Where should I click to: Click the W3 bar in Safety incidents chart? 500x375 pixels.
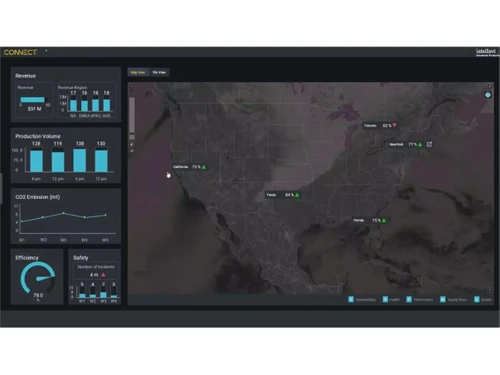[103, 294]
